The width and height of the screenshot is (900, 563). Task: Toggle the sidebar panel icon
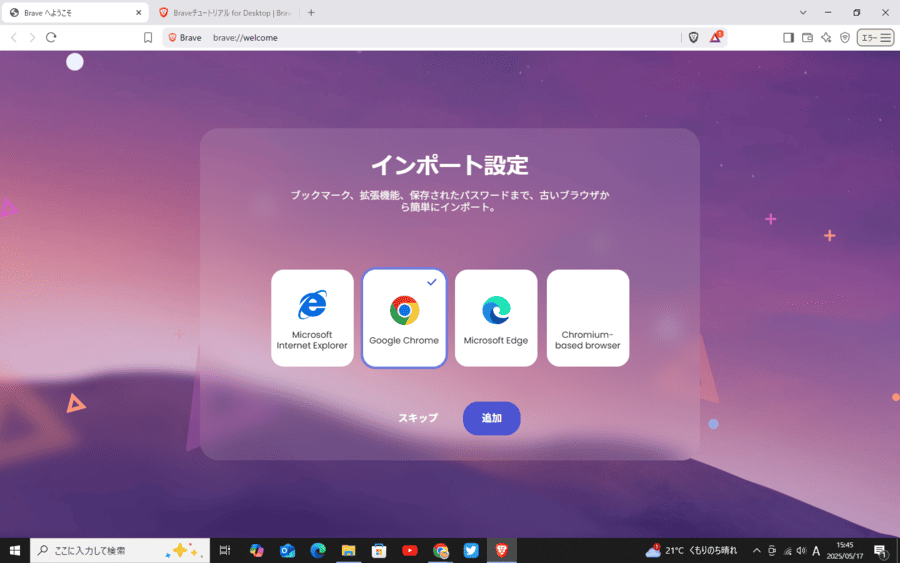[788, 37]
